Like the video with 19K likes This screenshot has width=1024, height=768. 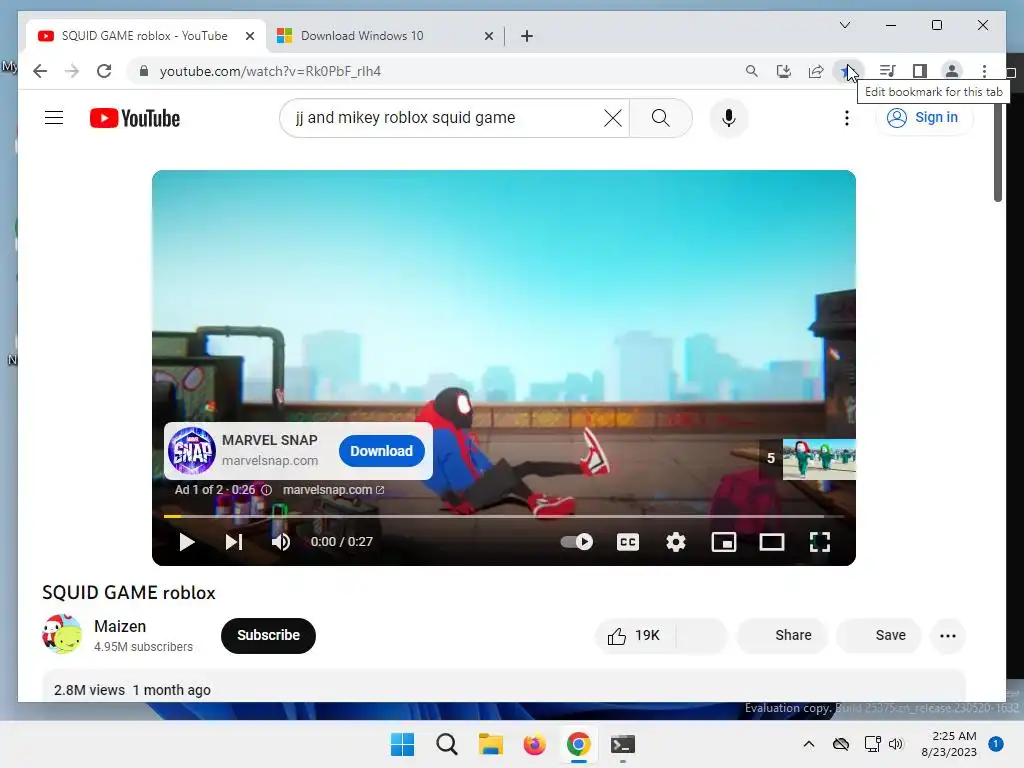click(x=635, y=635)
